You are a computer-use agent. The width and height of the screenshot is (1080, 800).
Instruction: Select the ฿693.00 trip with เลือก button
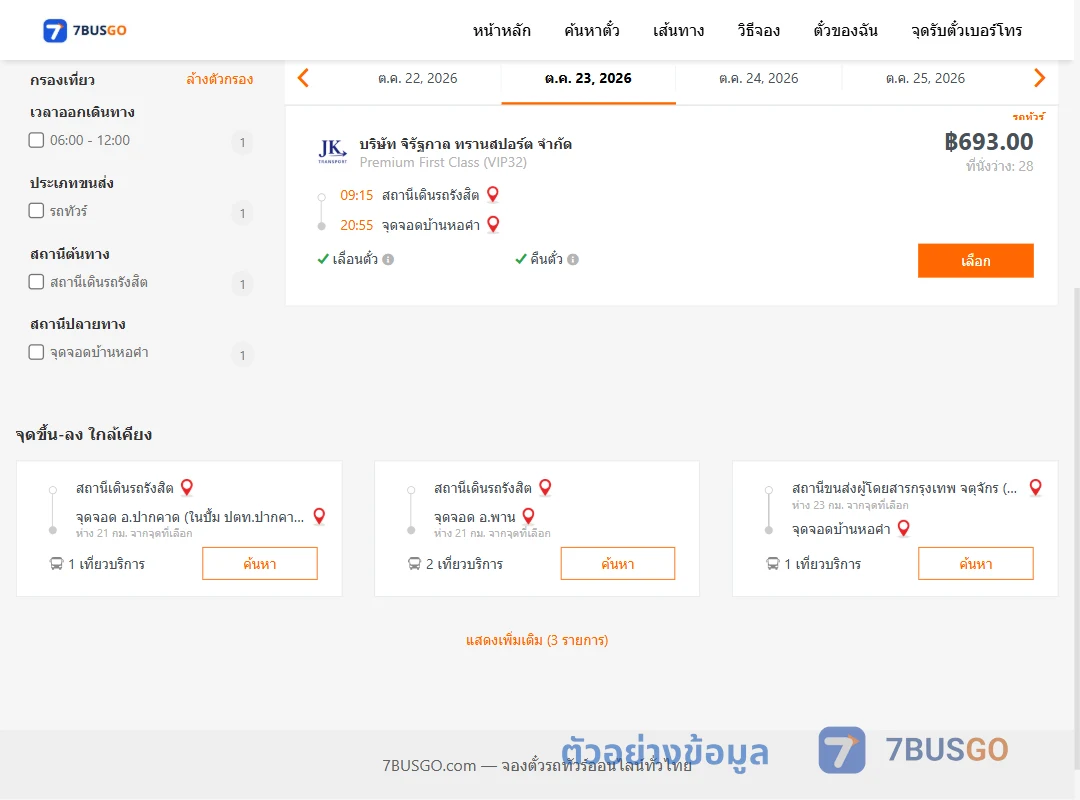(975, 260)
